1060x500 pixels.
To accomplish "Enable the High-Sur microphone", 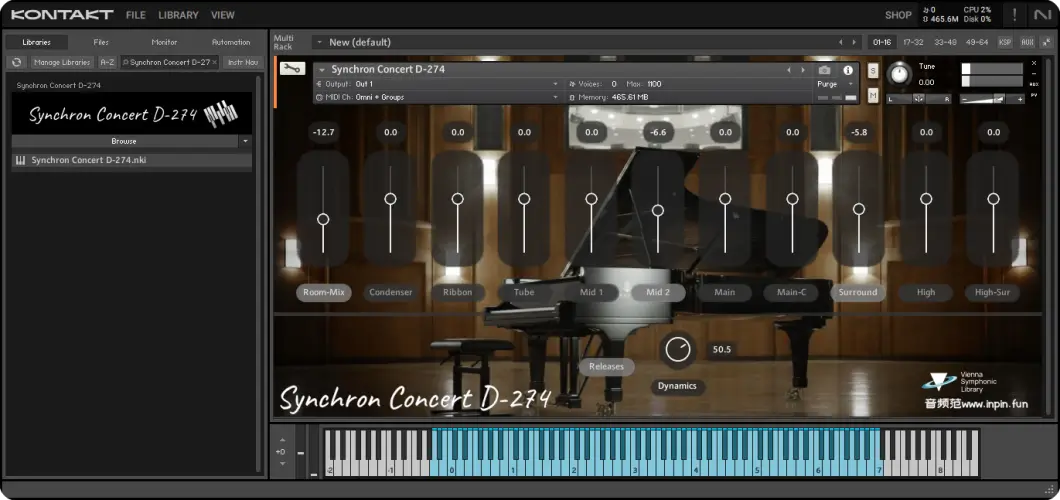I will point(993,293).
